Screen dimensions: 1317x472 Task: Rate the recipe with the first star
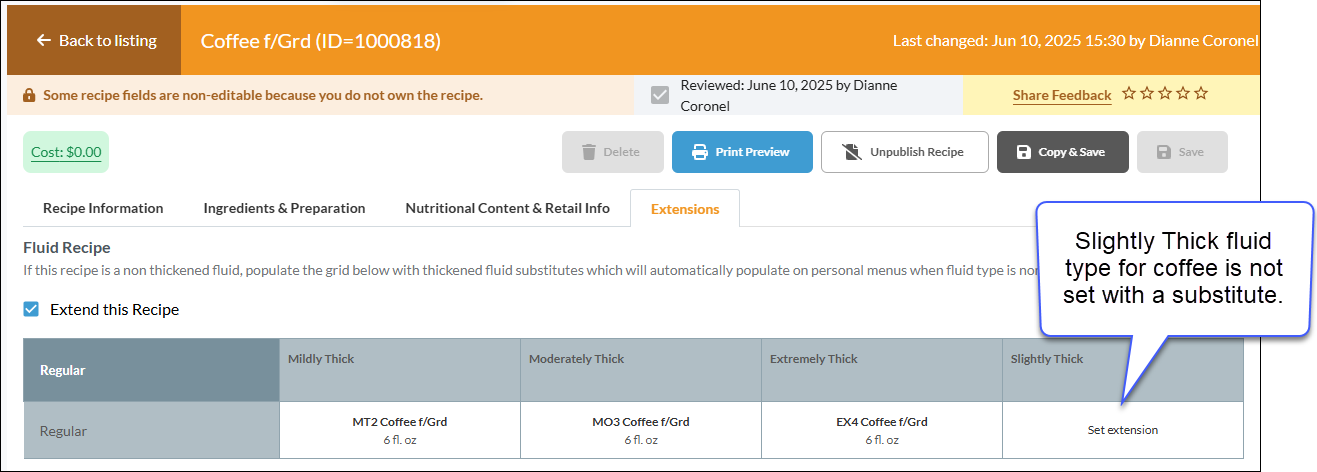point(1129,94)
